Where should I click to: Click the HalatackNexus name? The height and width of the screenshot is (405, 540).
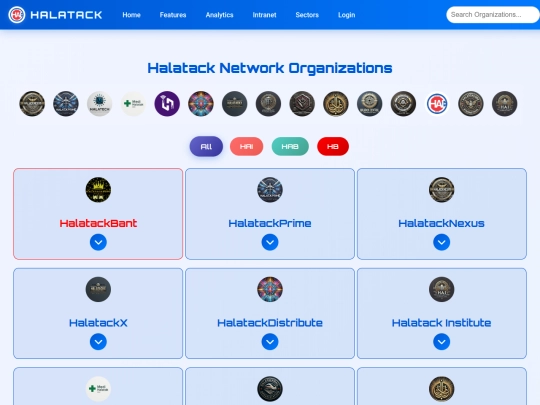click(x=442, y=223)
